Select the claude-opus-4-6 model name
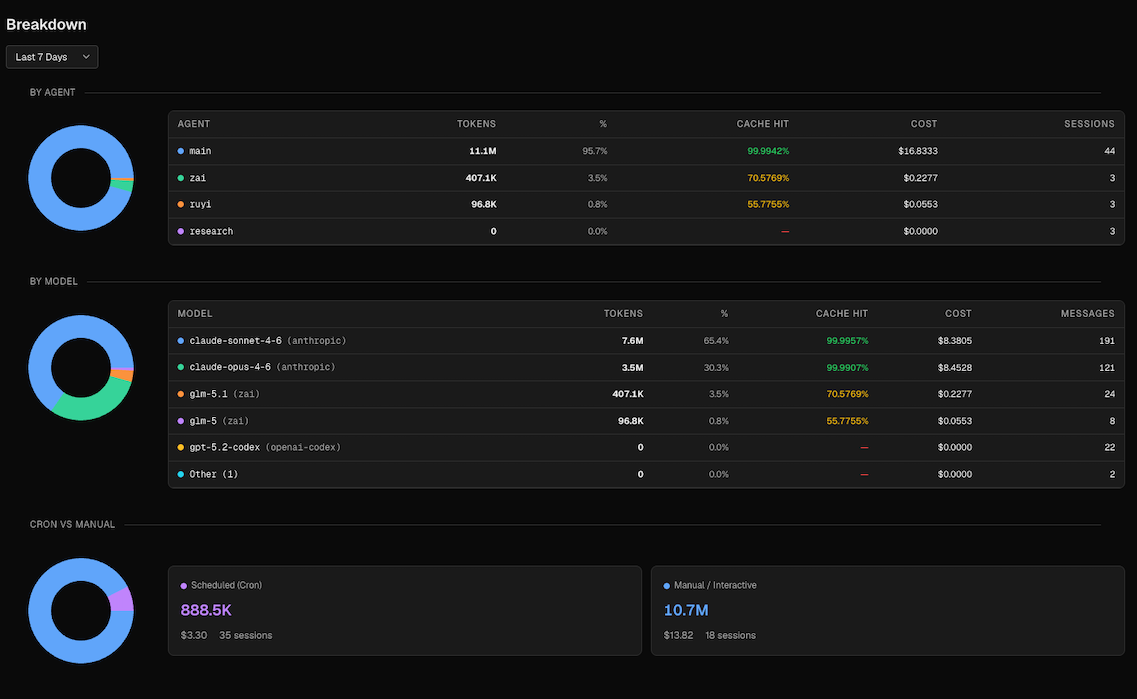1137x699 pixels. (231, 367)
